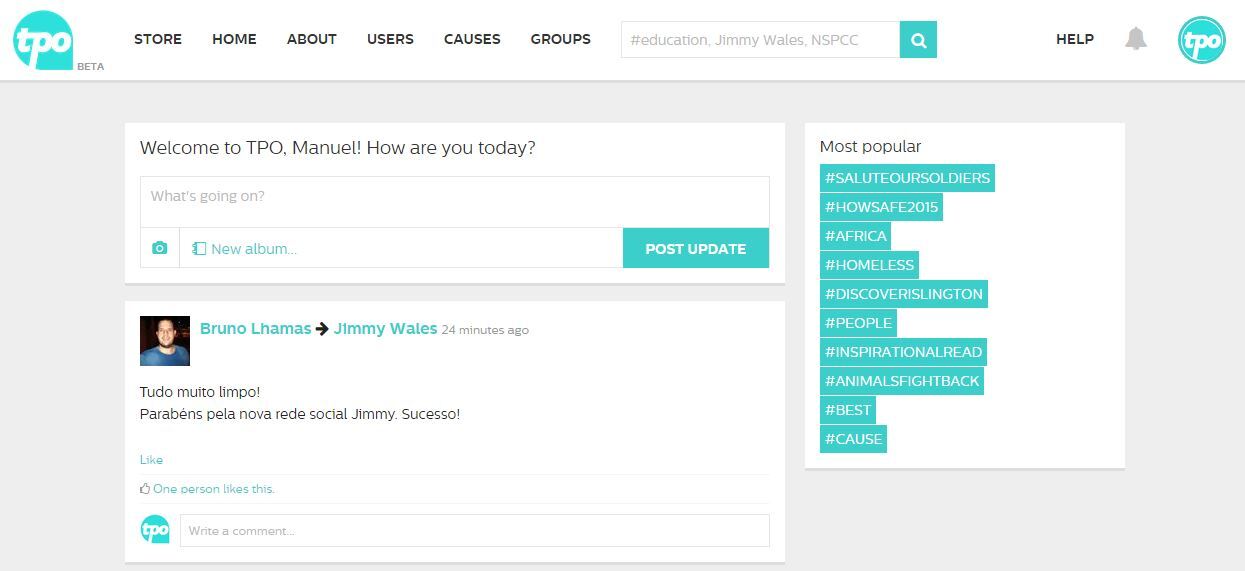Open the Help link in header

click(x=1074, y=39)
